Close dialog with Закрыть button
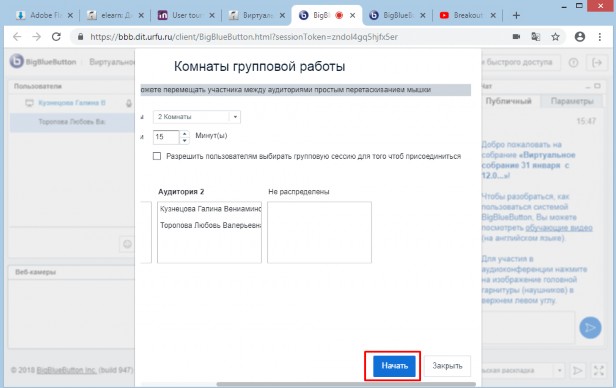The height and width of the screenshot is (388, 616). pyautogui.click(x=447, y=366)
